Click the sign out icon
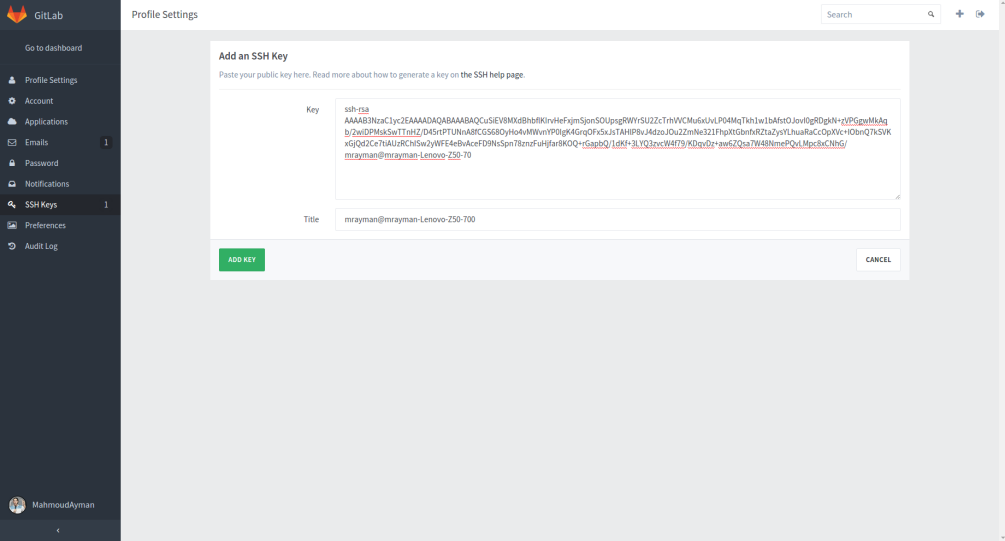 (x=980, y=14)
